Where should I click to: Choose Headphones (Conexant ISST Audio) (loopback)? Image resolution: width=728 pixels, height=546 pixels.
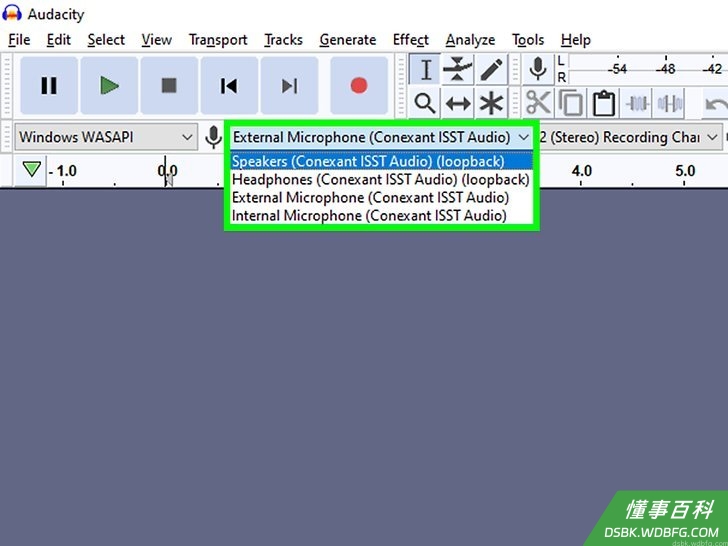click(x=381, y=179)
